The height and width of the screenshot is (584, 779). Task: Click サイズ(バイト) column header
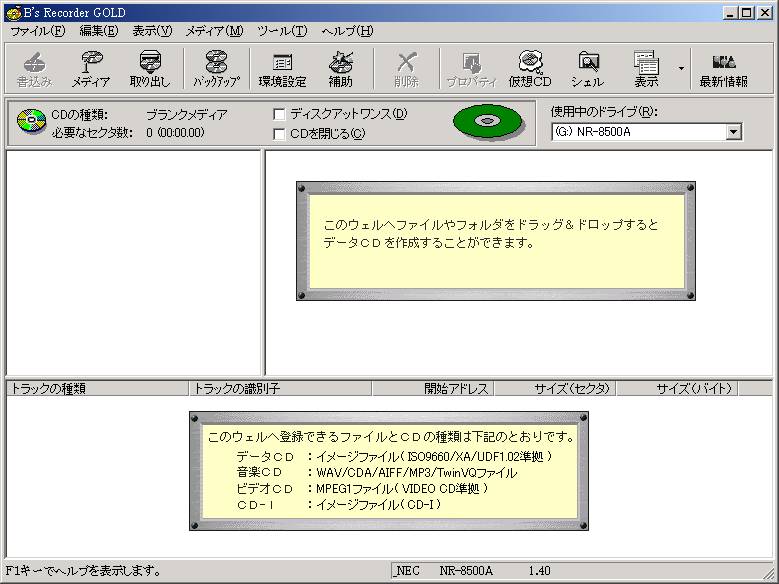point(677,389)
